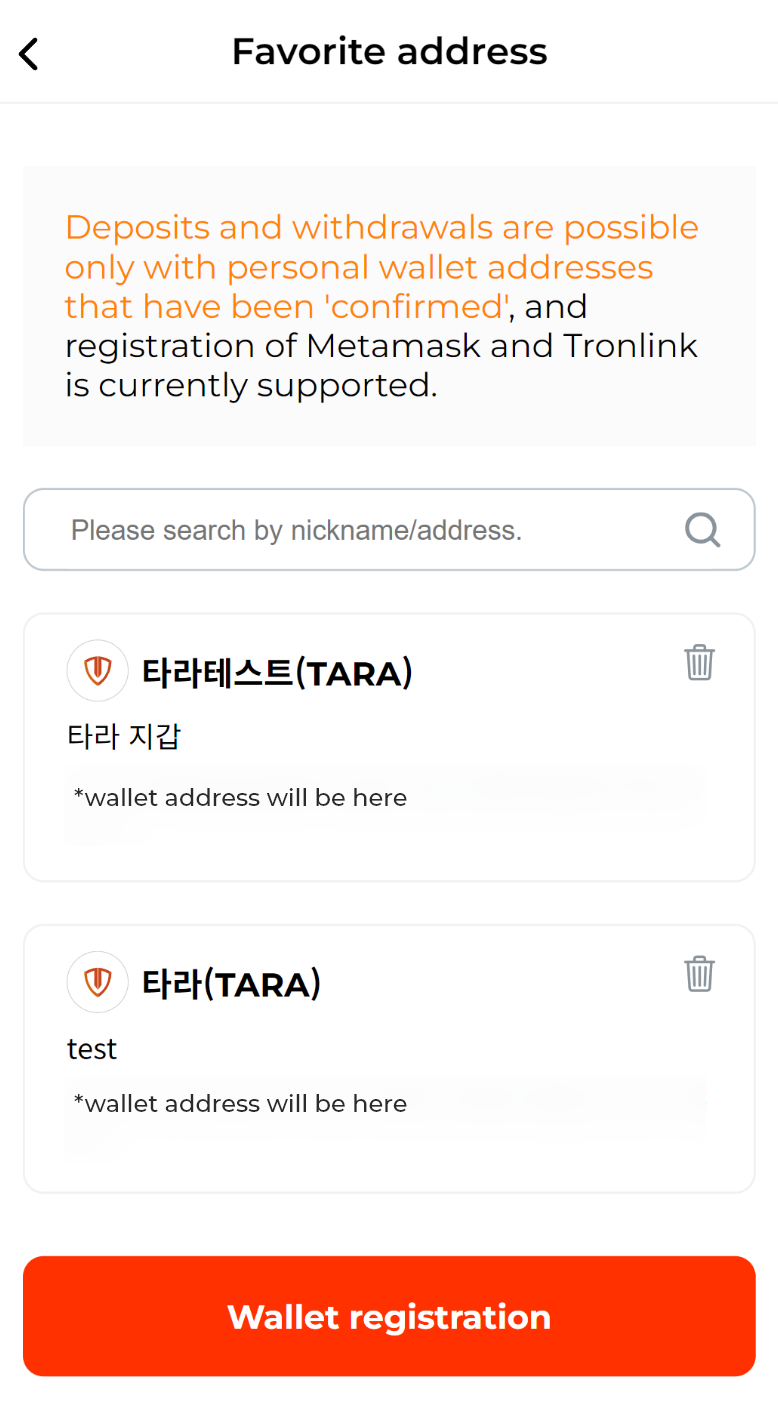Click the magnifier search icon
The width and height of the screenshot is (778, 1414).
702,529
